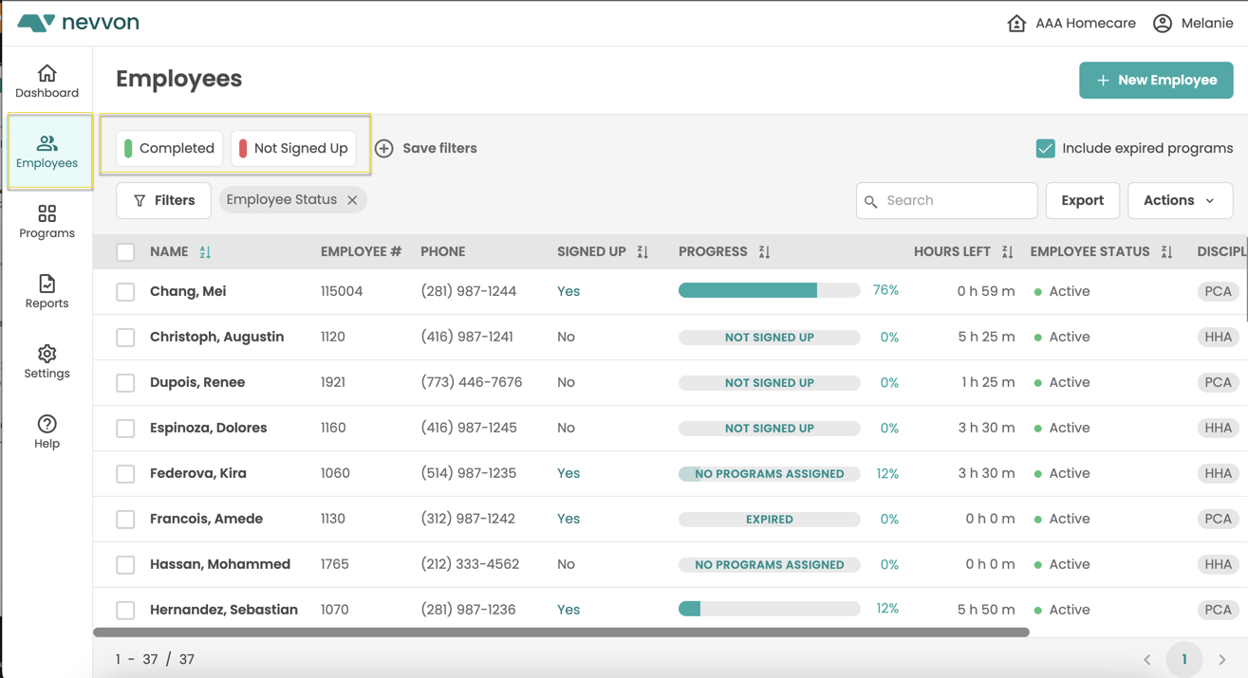Open the Filters panel
Screen dimensions: 1248x678
pyautogui.click(x=164, y=200)
